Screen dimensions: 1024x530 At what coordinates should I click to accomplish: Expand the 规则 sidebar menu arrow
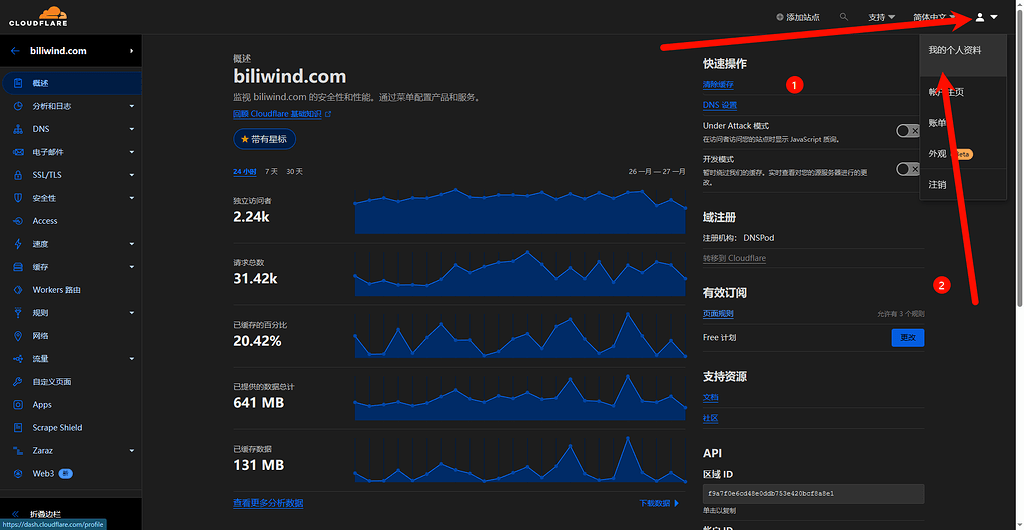(x=131, y=313)
